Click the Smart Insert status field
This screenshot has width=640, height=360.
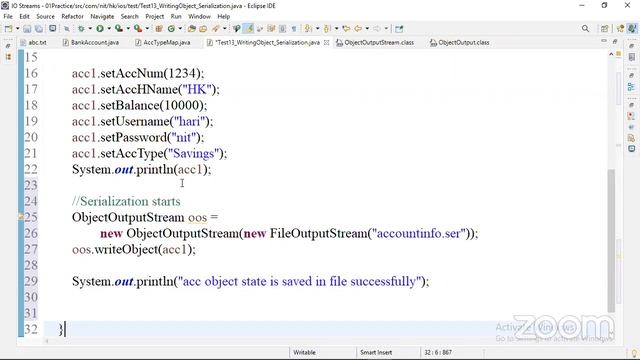coord(376,352)
